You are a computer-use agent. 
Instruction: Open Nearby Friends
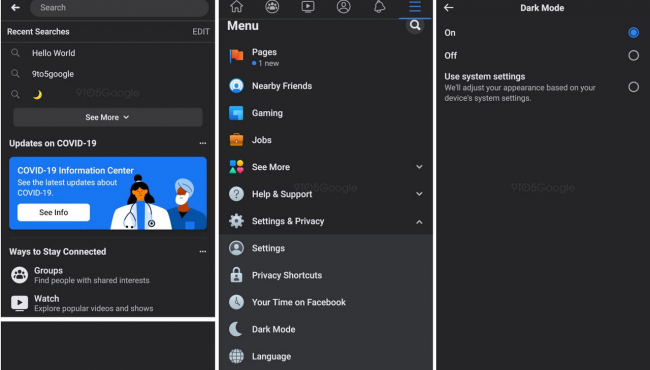[326, 86]
